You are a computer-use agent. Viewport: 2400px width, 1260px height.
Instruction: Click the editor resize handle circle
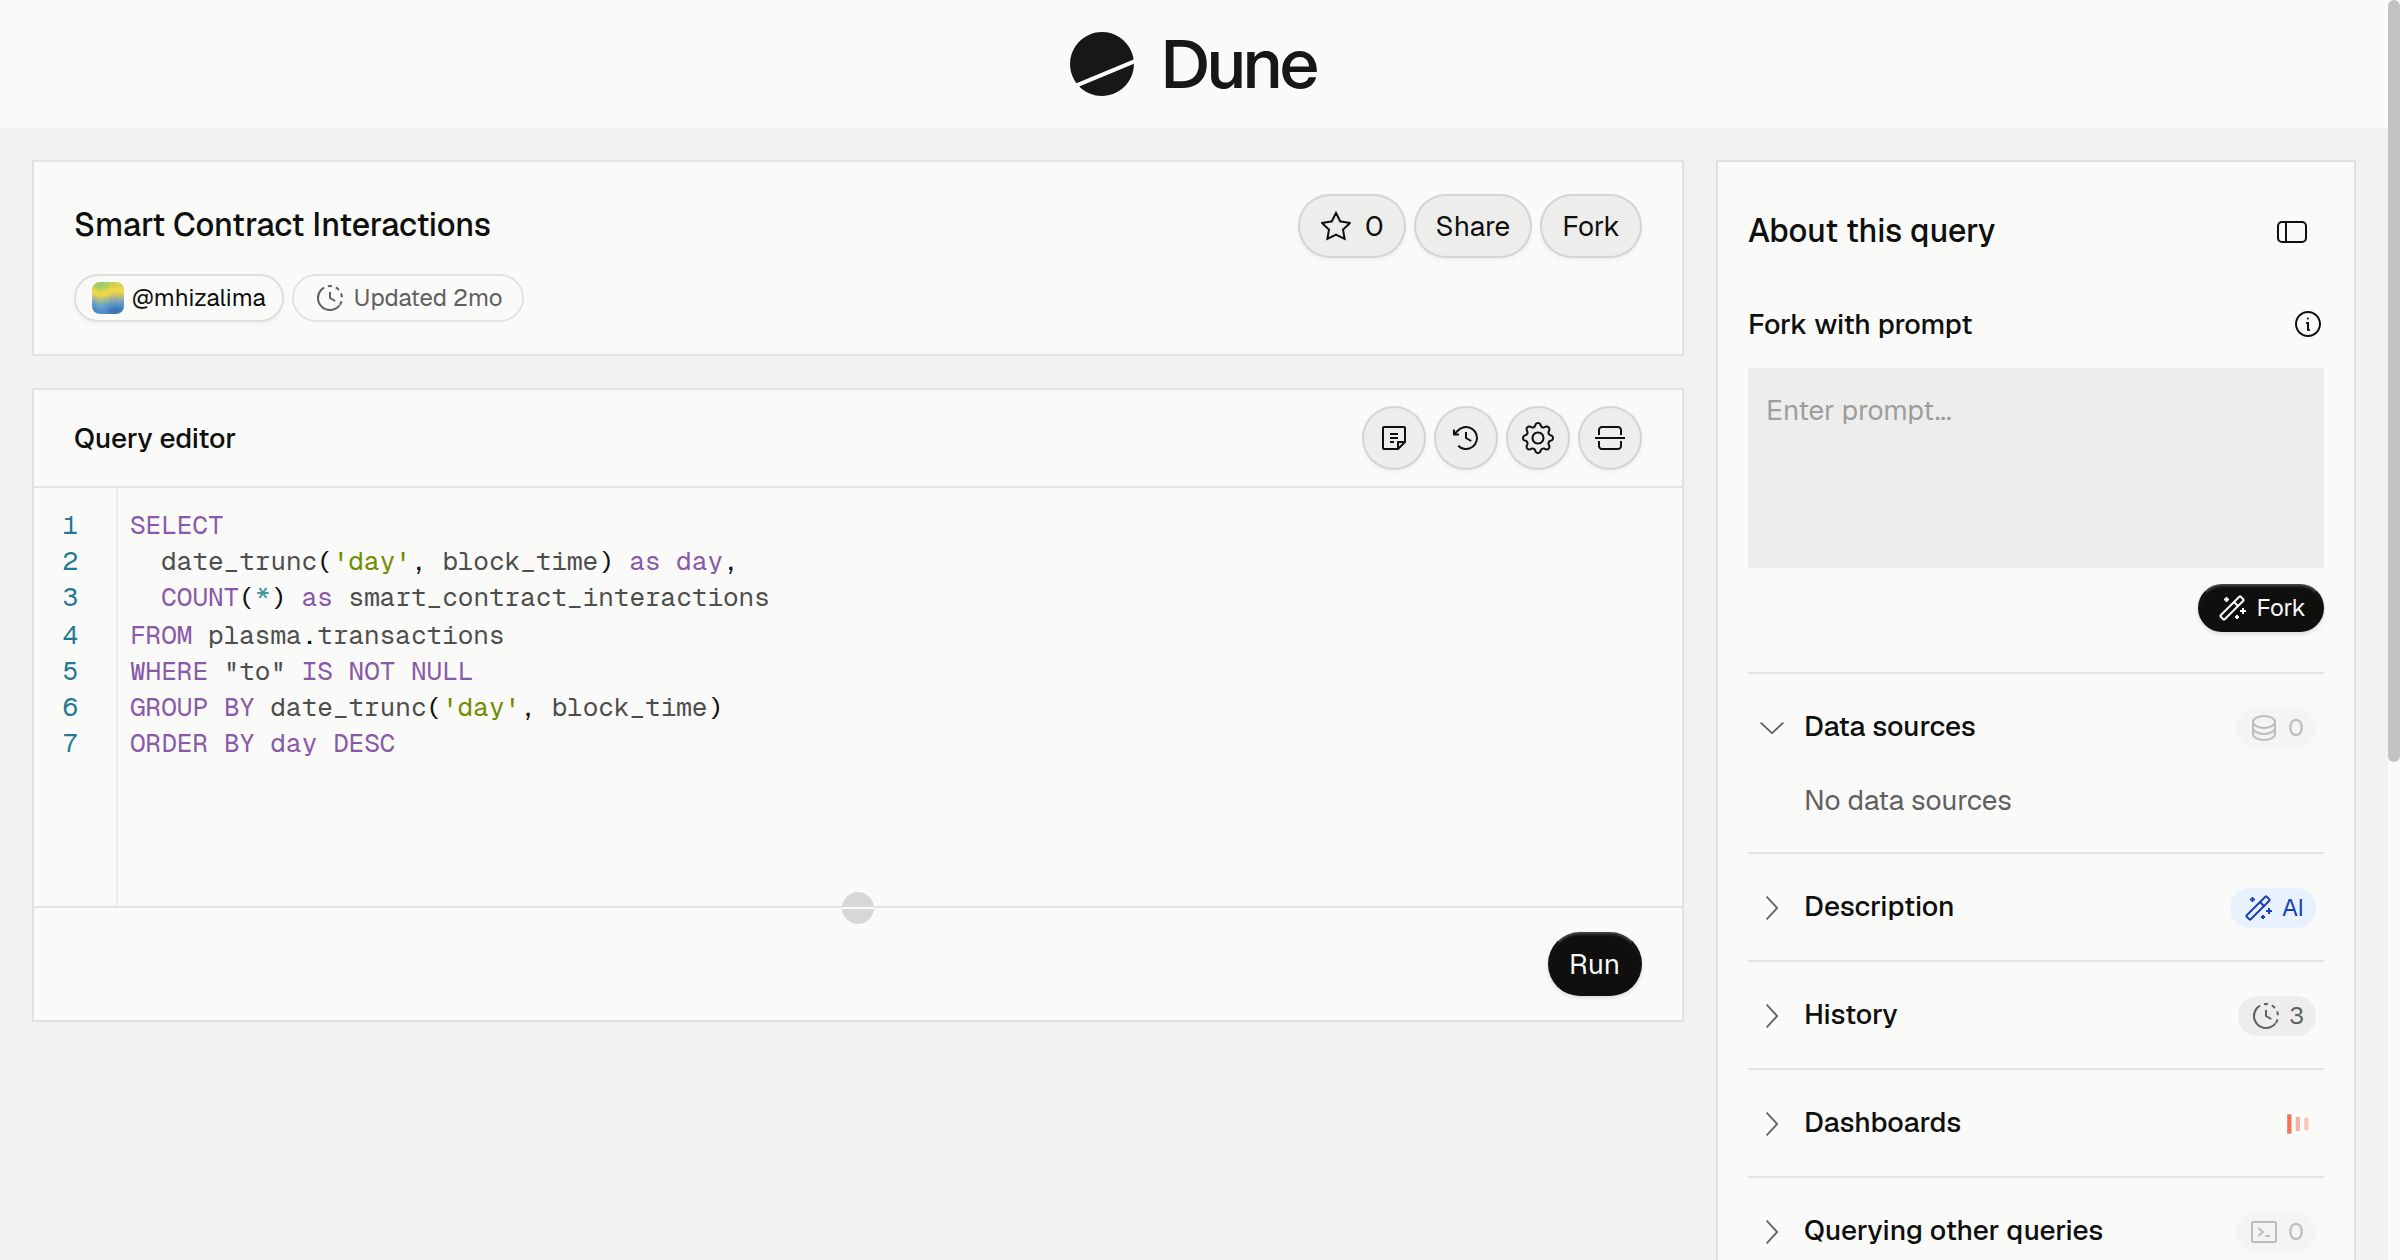pyautogui.click(x=858, y=908)
